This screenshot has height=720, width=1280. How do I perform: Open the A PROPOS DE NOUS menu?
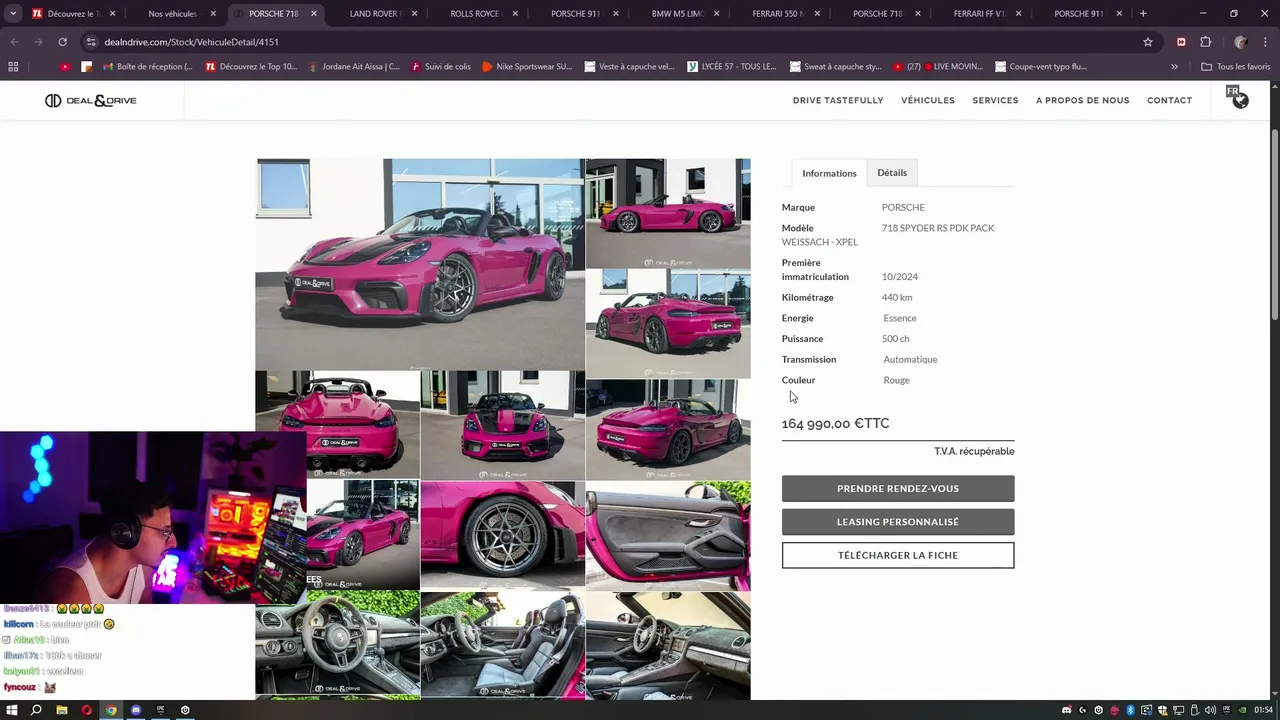pyautogui.click(x=1083, y=100)
